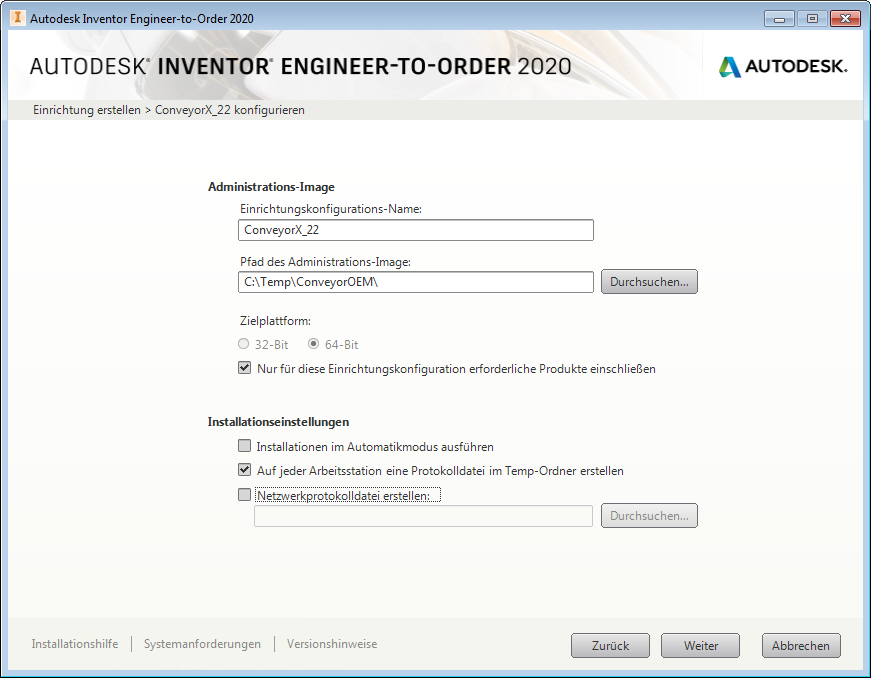Click the Inventor app icon in title bar
The width and height of the screenshot is (871, 678).
17,18
